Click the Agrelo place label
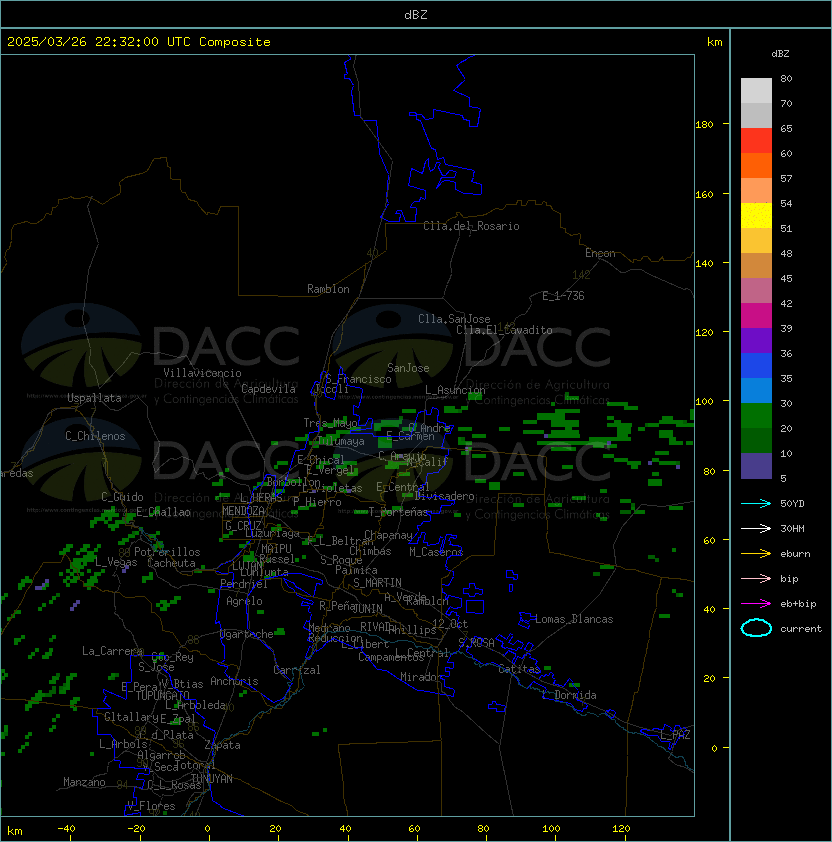832x842 pixels. (x=244, y=601)
